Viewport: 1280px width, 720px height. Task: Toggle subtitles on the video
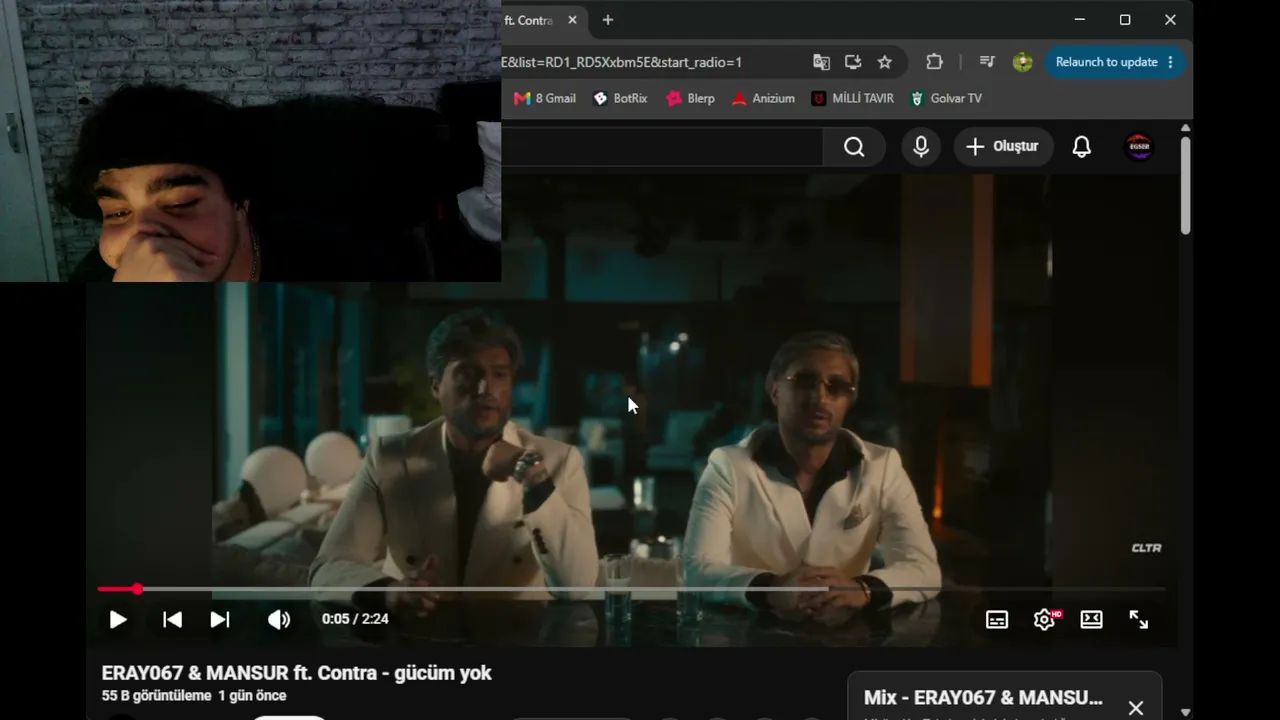[997, 619]
